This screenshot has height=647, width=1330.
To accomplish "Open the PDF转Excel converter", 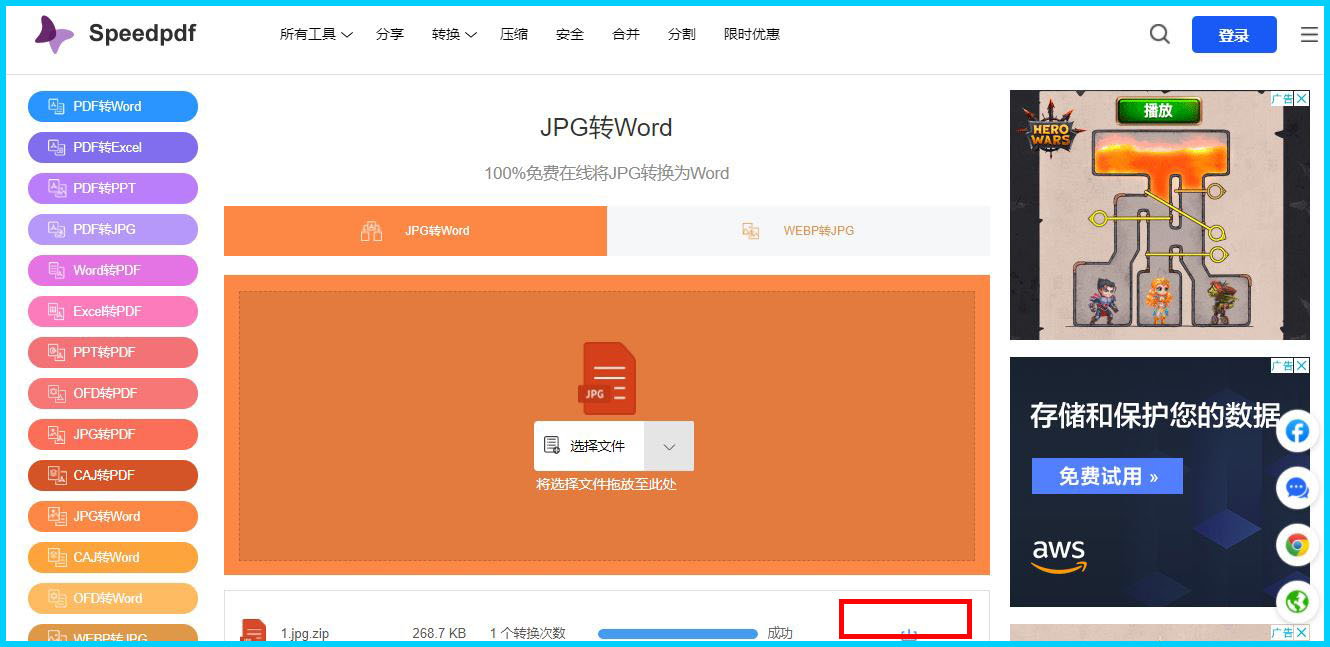I will [112, 147].
